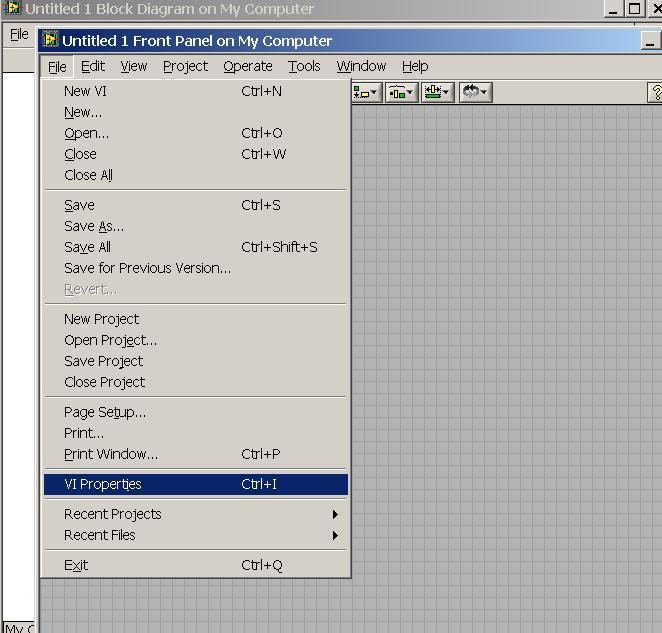
Task: Select Save As... menu entry
Action: click(x=196, y=226)
